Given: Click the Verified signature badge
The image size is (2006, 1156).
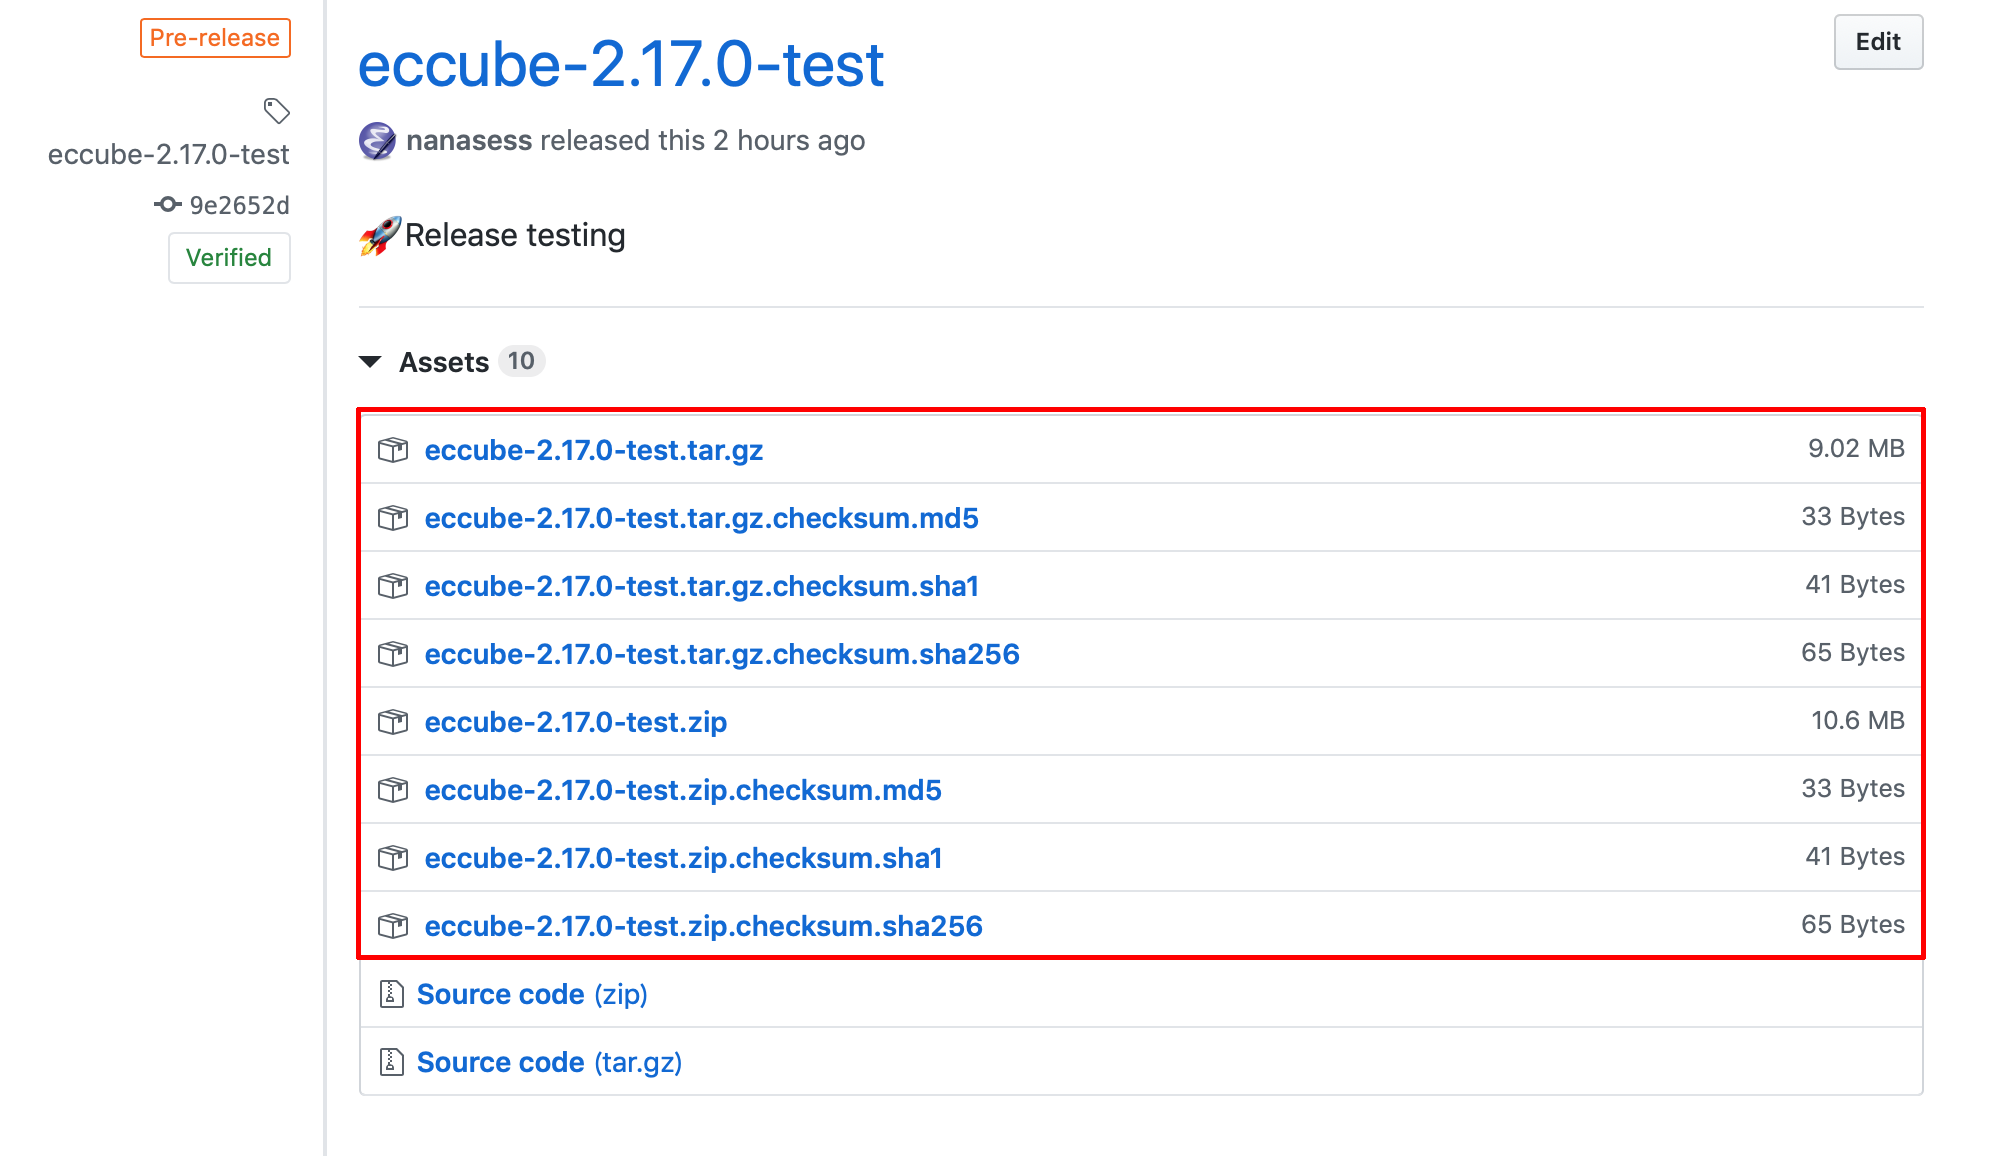Looking at the screenshot, I should pos(229,257).
